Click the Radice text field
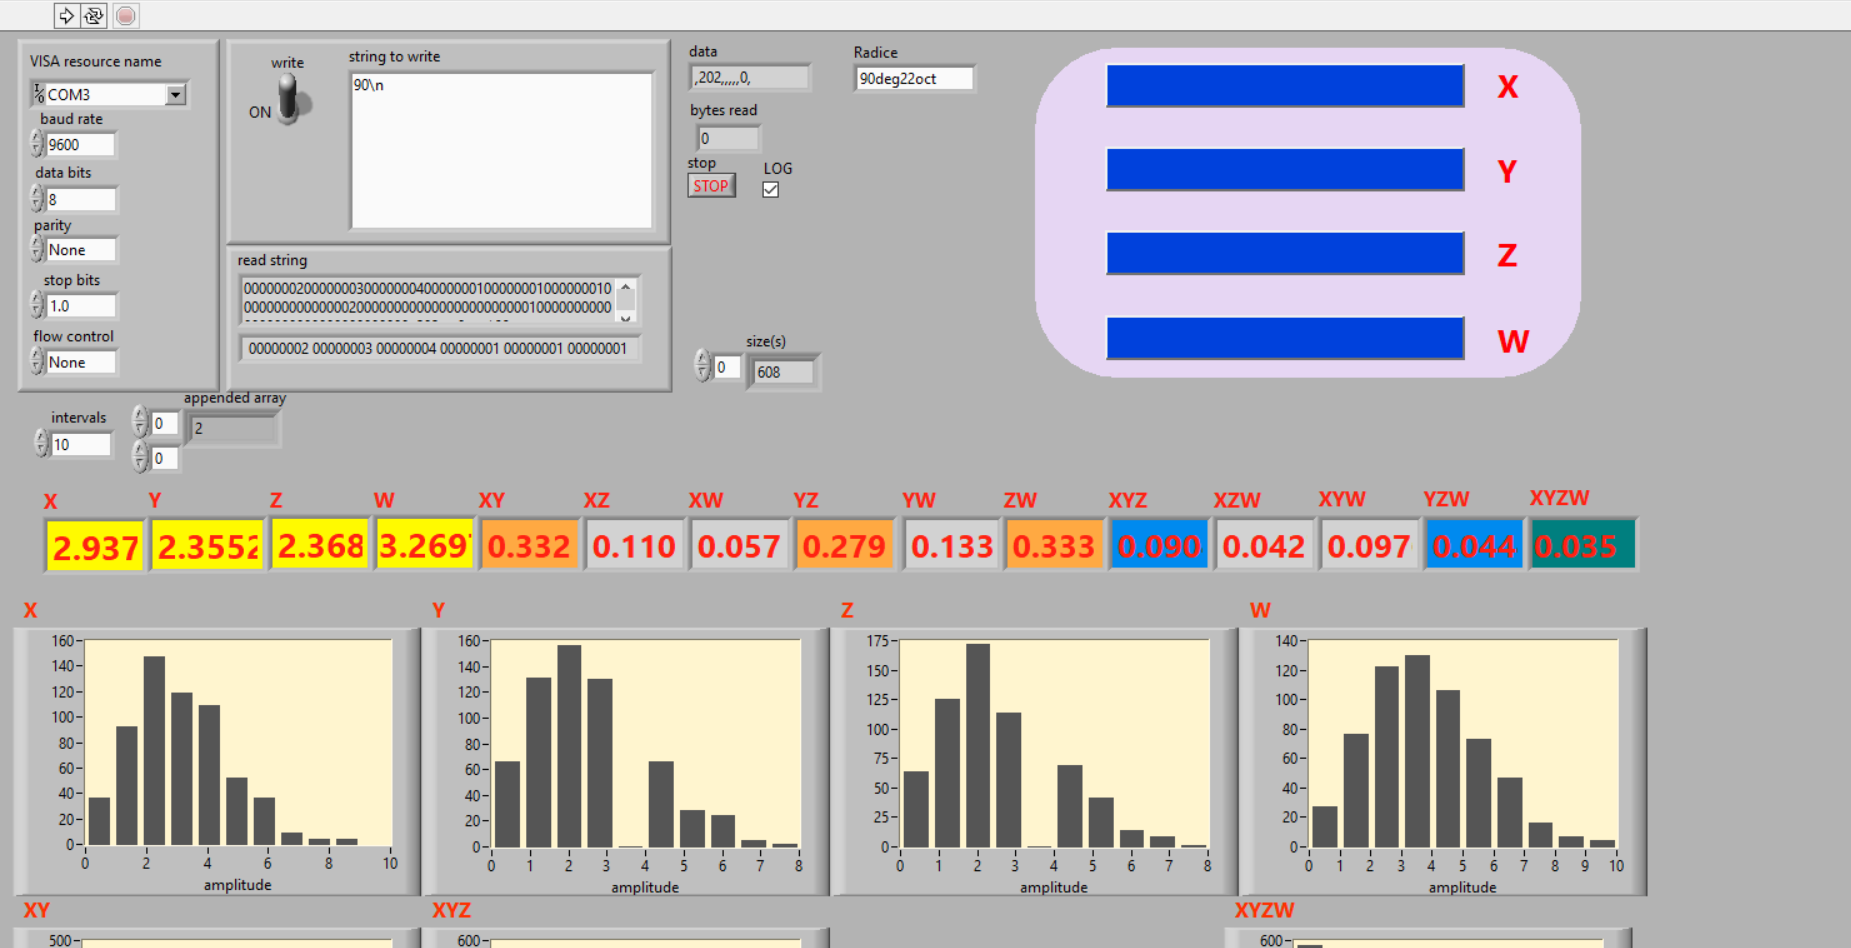Viewport: 1851px width, 948px height. click(x=913, y=78)
